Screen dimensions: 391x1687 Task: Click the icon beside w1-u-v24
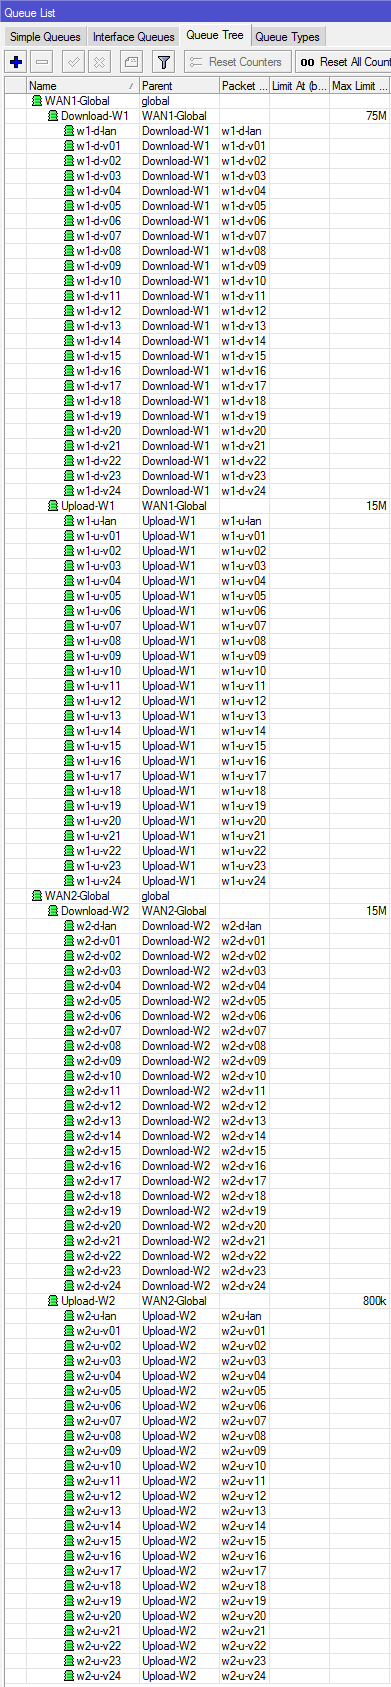click(69, 881)
